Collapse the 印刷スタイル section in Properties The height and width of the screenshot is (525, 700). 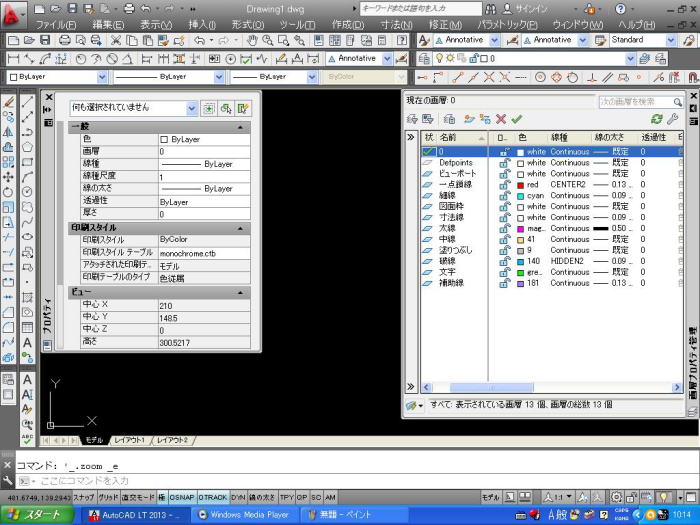point(240,228)
